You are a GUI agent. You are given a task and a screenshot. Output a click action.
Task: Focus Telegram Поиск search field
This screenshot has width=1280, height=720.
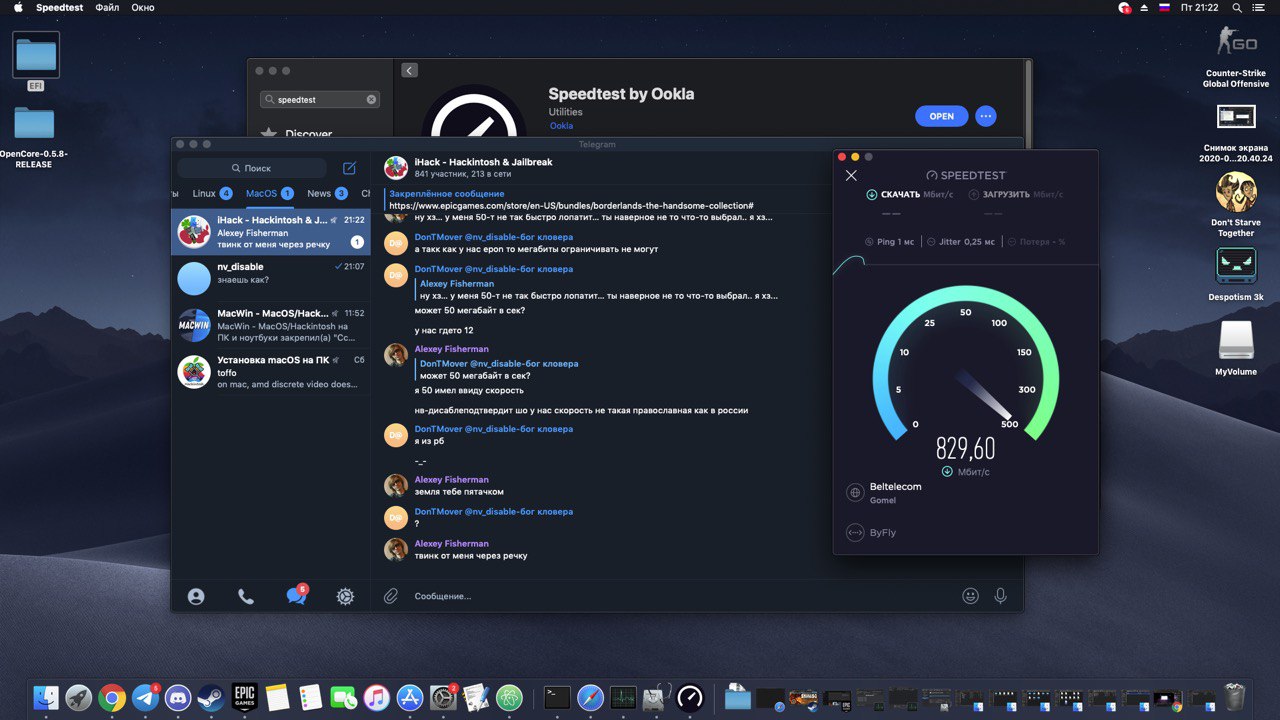pos(252,168)
